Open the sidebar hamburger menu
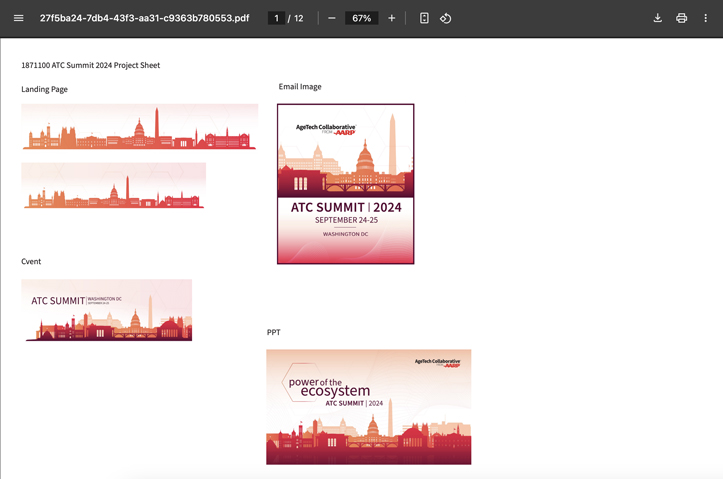Image resolution: width=723 pixels, height=479 pixels. point(18,18)
